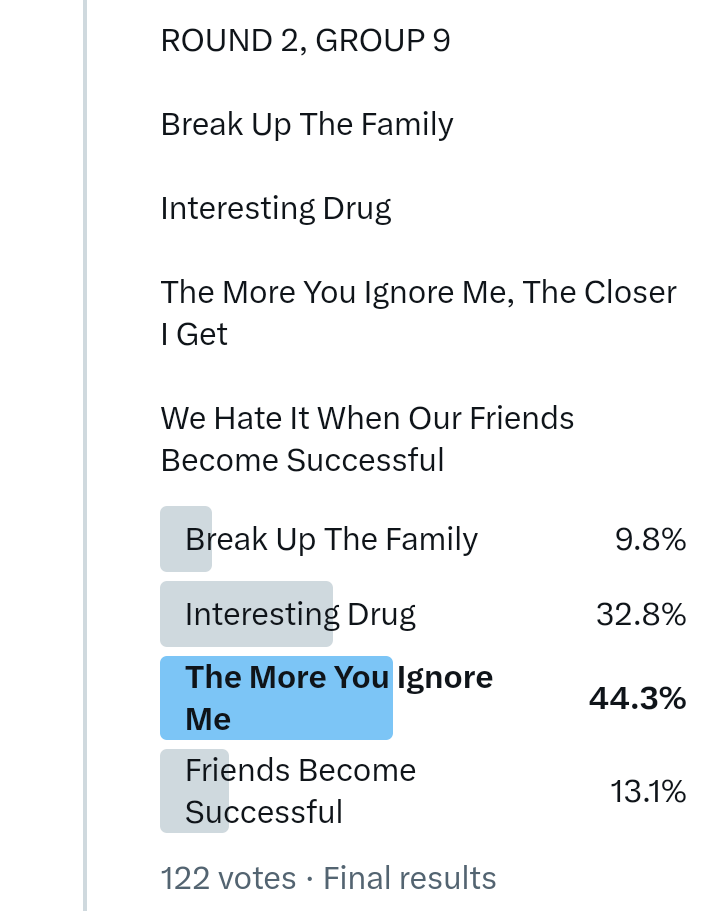The image size is (720, 911).
Task: Select the "Break Up The Family" poll option label
Action: click(x=332, y=540)
